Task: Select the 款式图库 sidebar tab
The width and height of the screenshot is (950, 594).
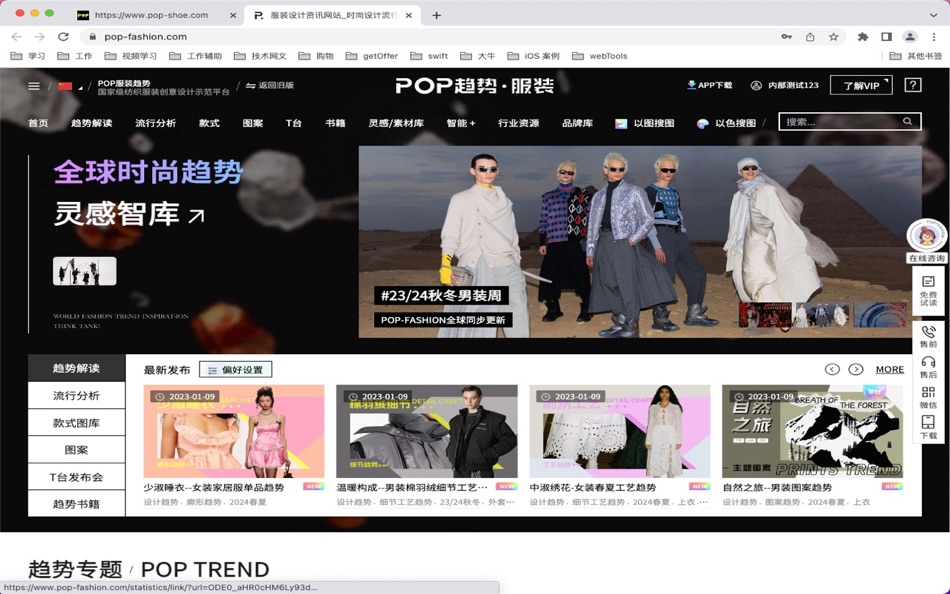Action: [76, 422]
